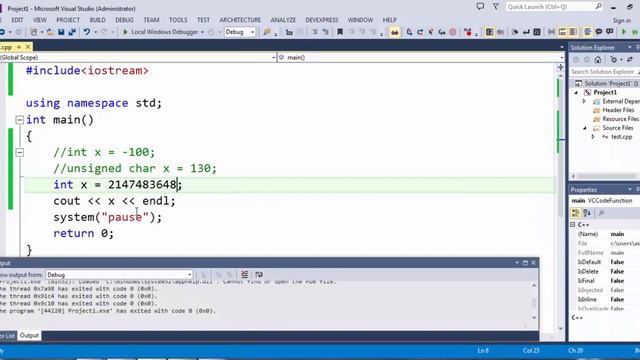Expand External Dependencies node
The image size is (640, 360).
[584, 101]
